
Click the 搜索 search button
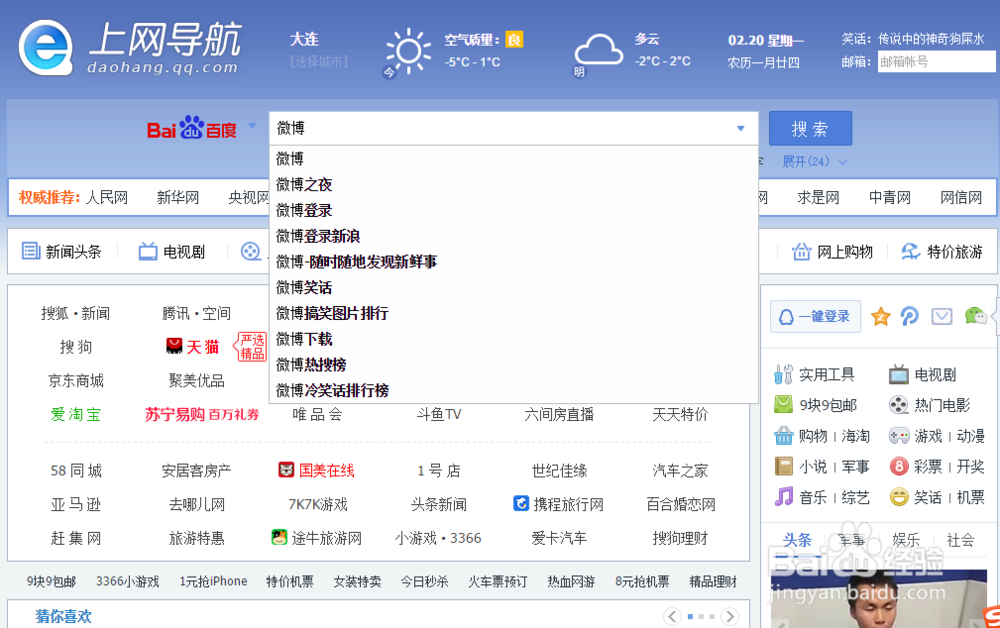click(810, 129)
